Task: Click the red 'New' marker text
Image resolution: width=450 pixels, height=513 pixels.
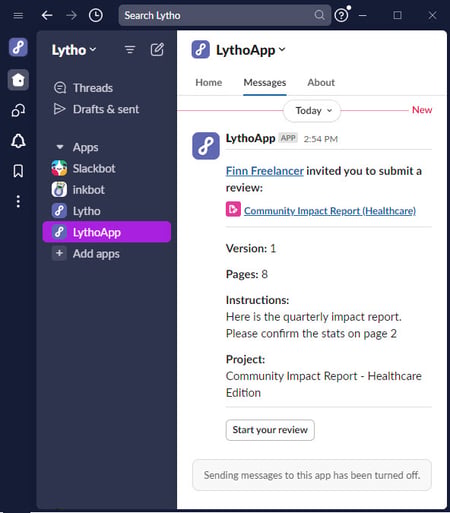Action: [x=422, y=110]
